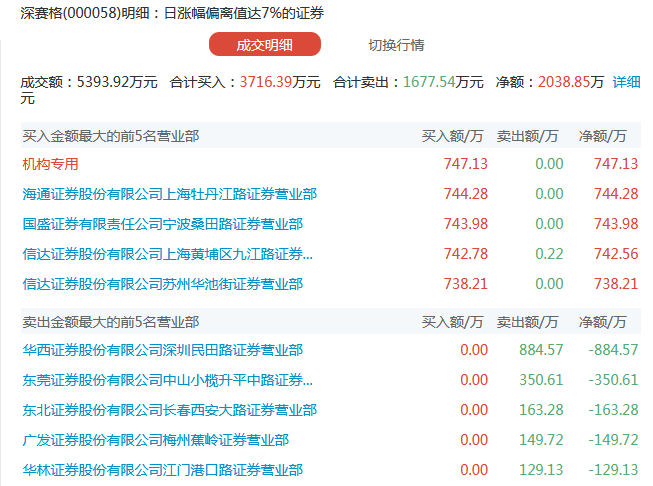
Task: Open the 详细 link
Action: [x=626, y=82]
